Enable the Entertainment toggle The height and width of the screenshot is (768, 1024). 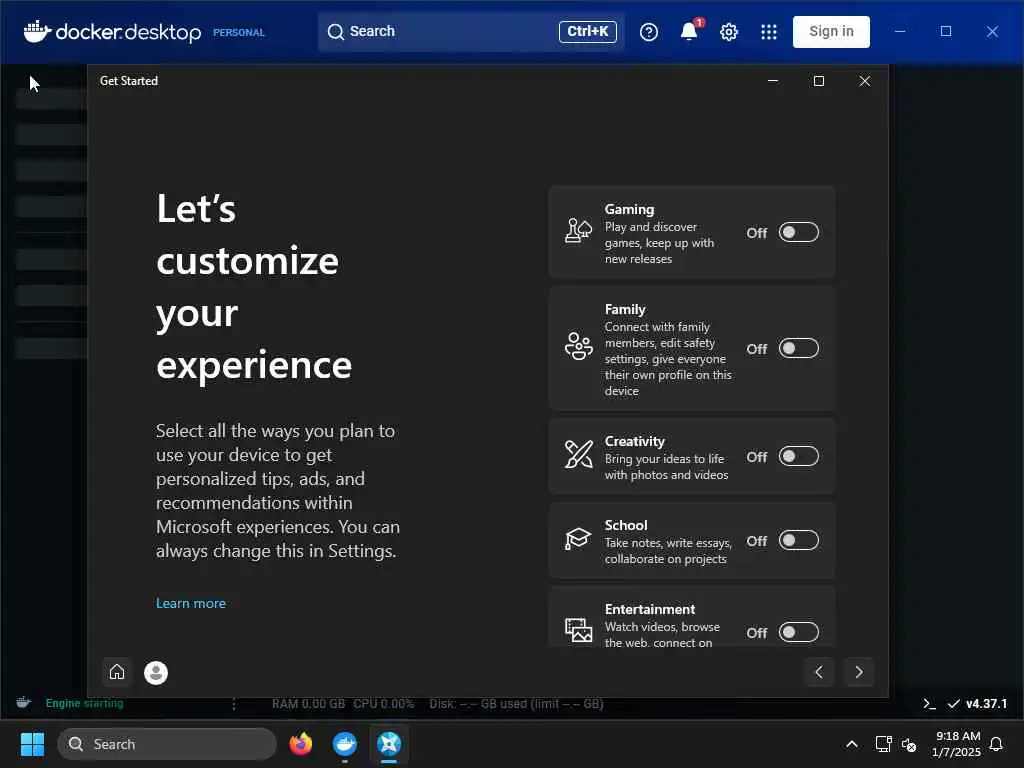pos(798,632)
